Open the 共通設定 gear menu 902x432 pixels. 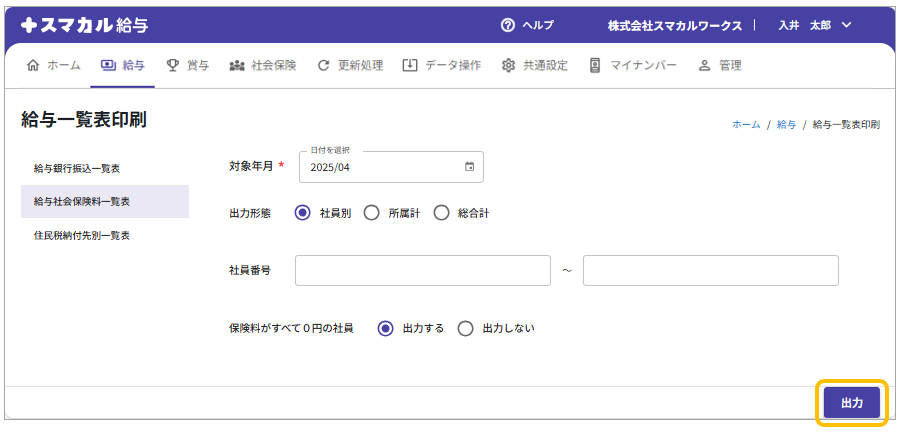coord(534,65)
